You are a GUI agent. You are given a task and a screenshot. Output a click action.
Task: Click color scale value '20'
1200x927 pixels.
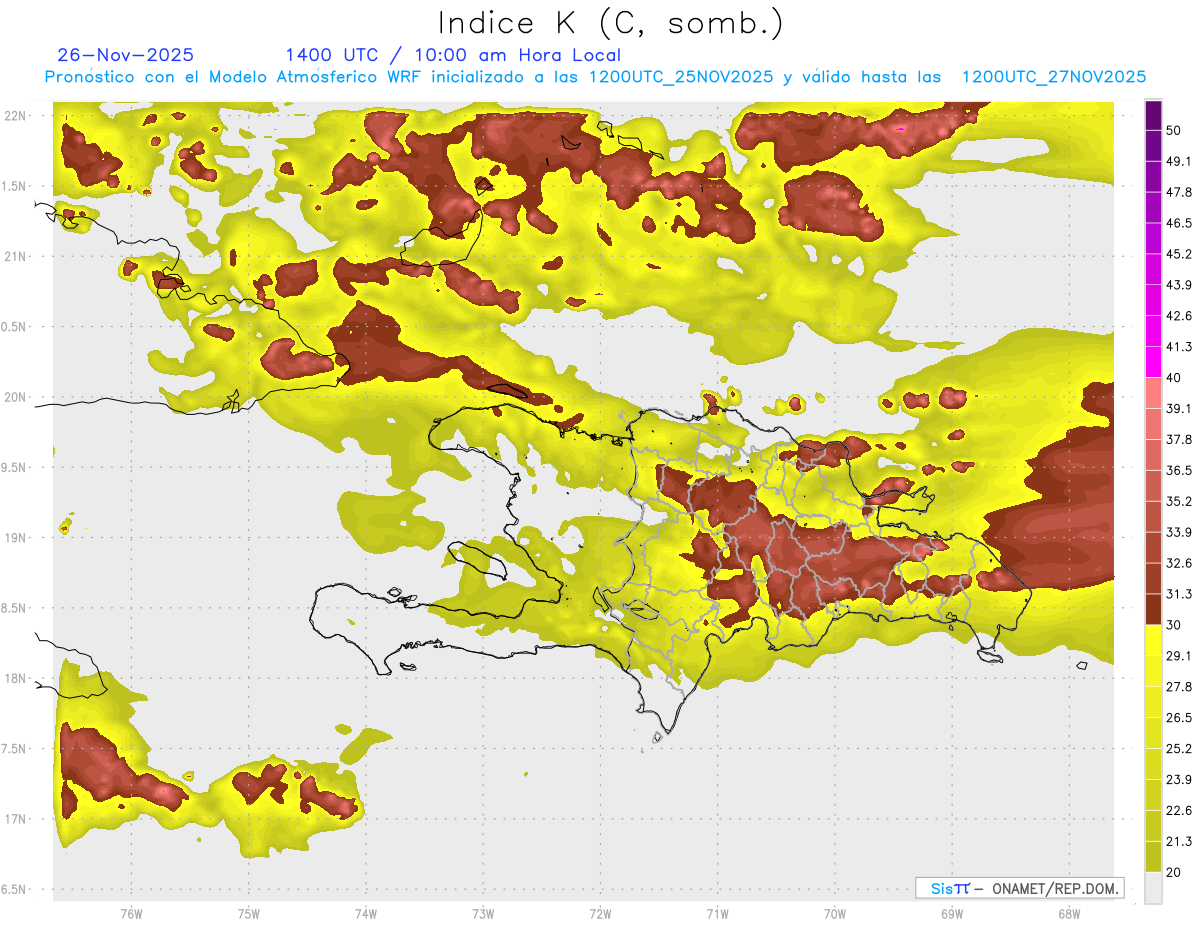(1175, 872)
